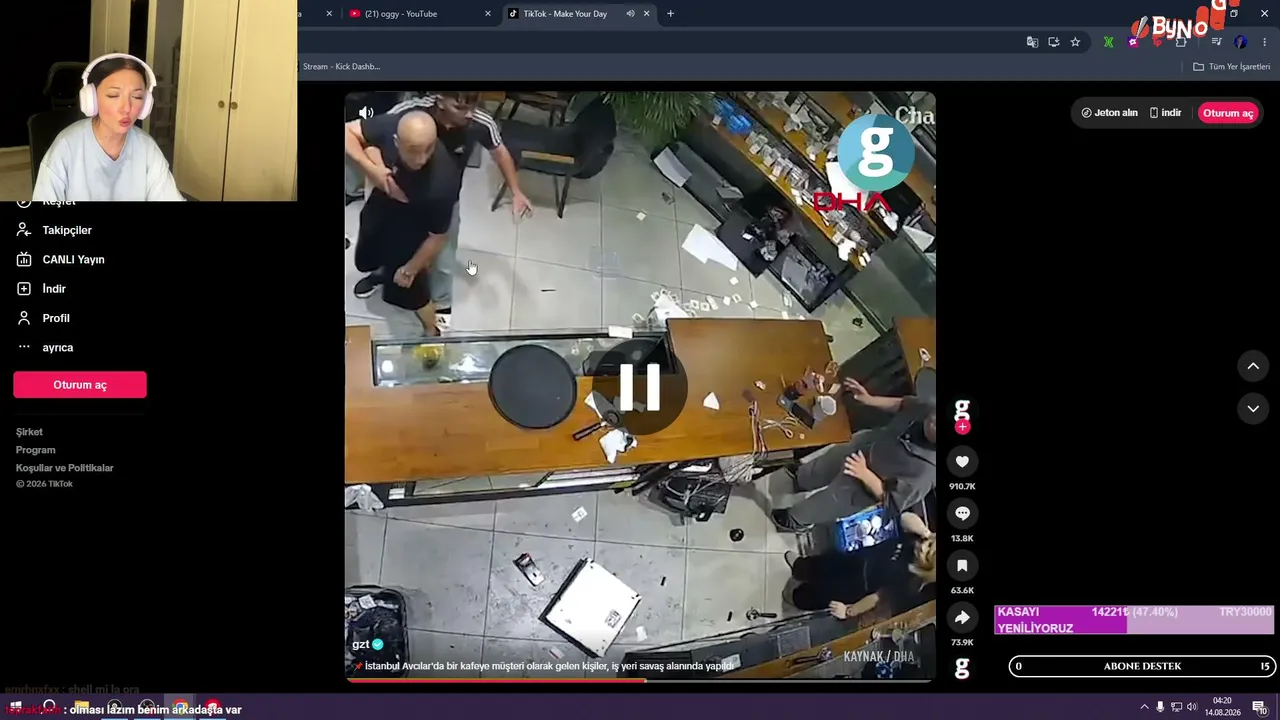Click the translate page icon
Viewport: 1280px width, 720px height.
(1032, 42)
